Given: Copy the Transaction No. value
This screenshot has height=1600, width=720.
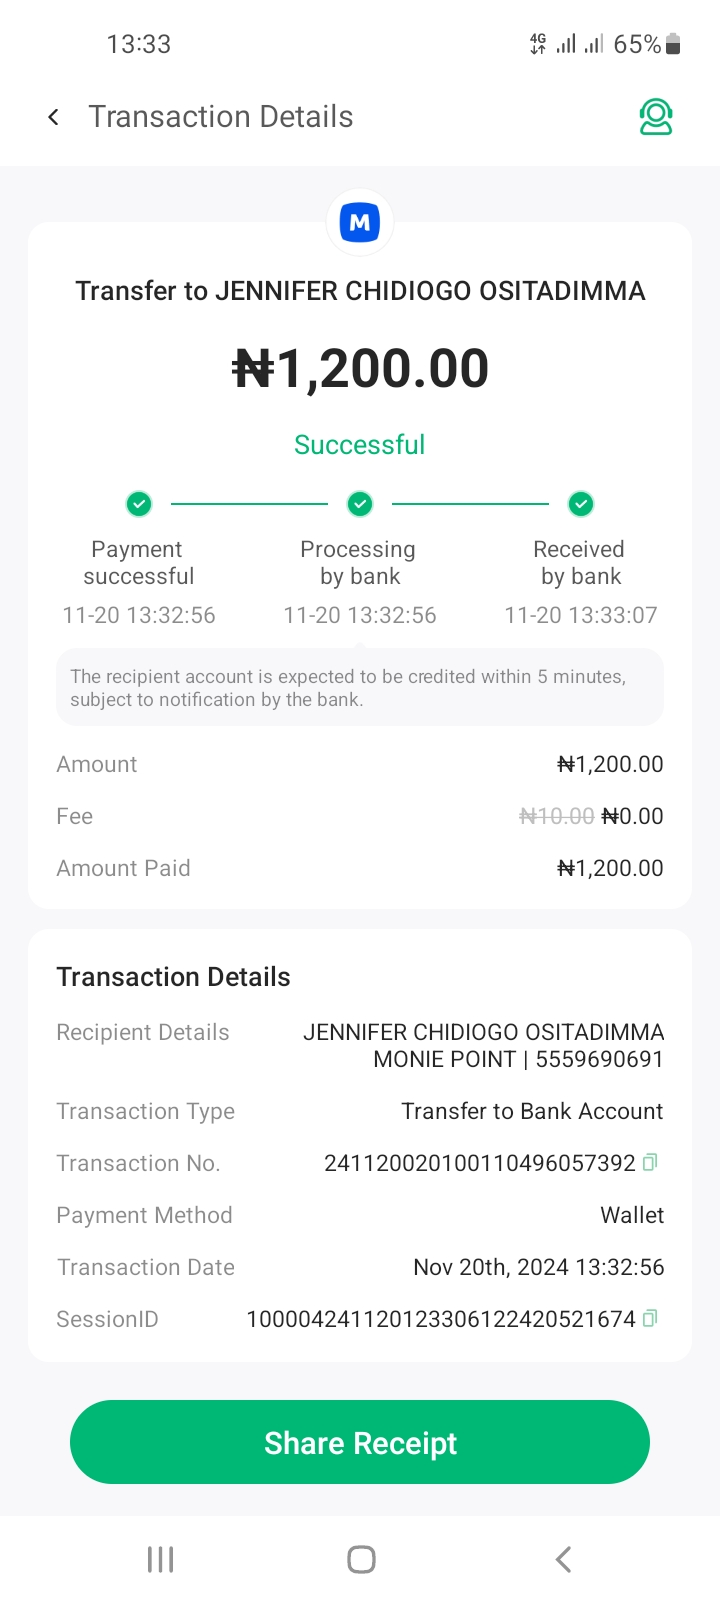Looking at the screenshot, I should click(x=650, y=1162).
